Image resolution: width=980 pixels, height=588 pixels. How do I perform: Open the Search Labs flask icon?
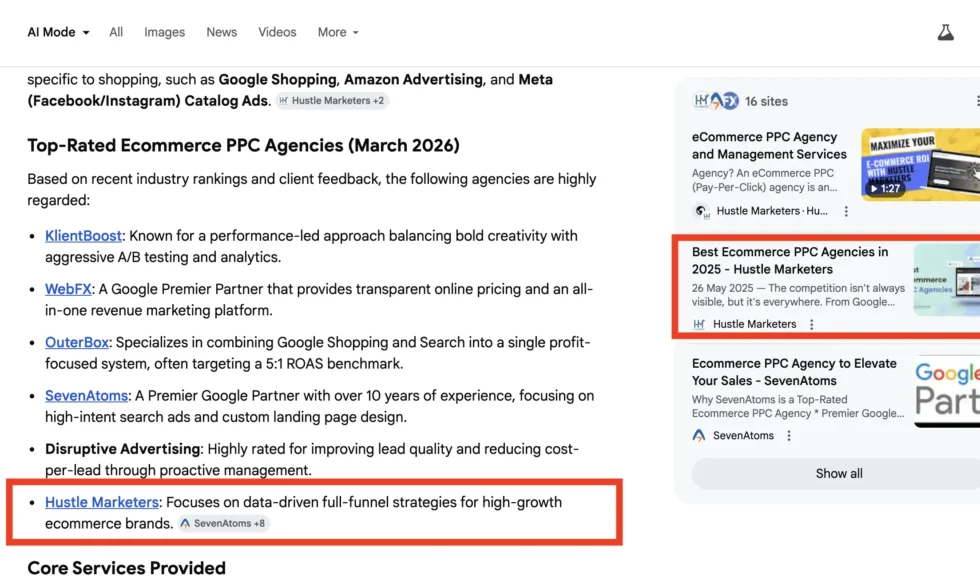coord(946,31)
